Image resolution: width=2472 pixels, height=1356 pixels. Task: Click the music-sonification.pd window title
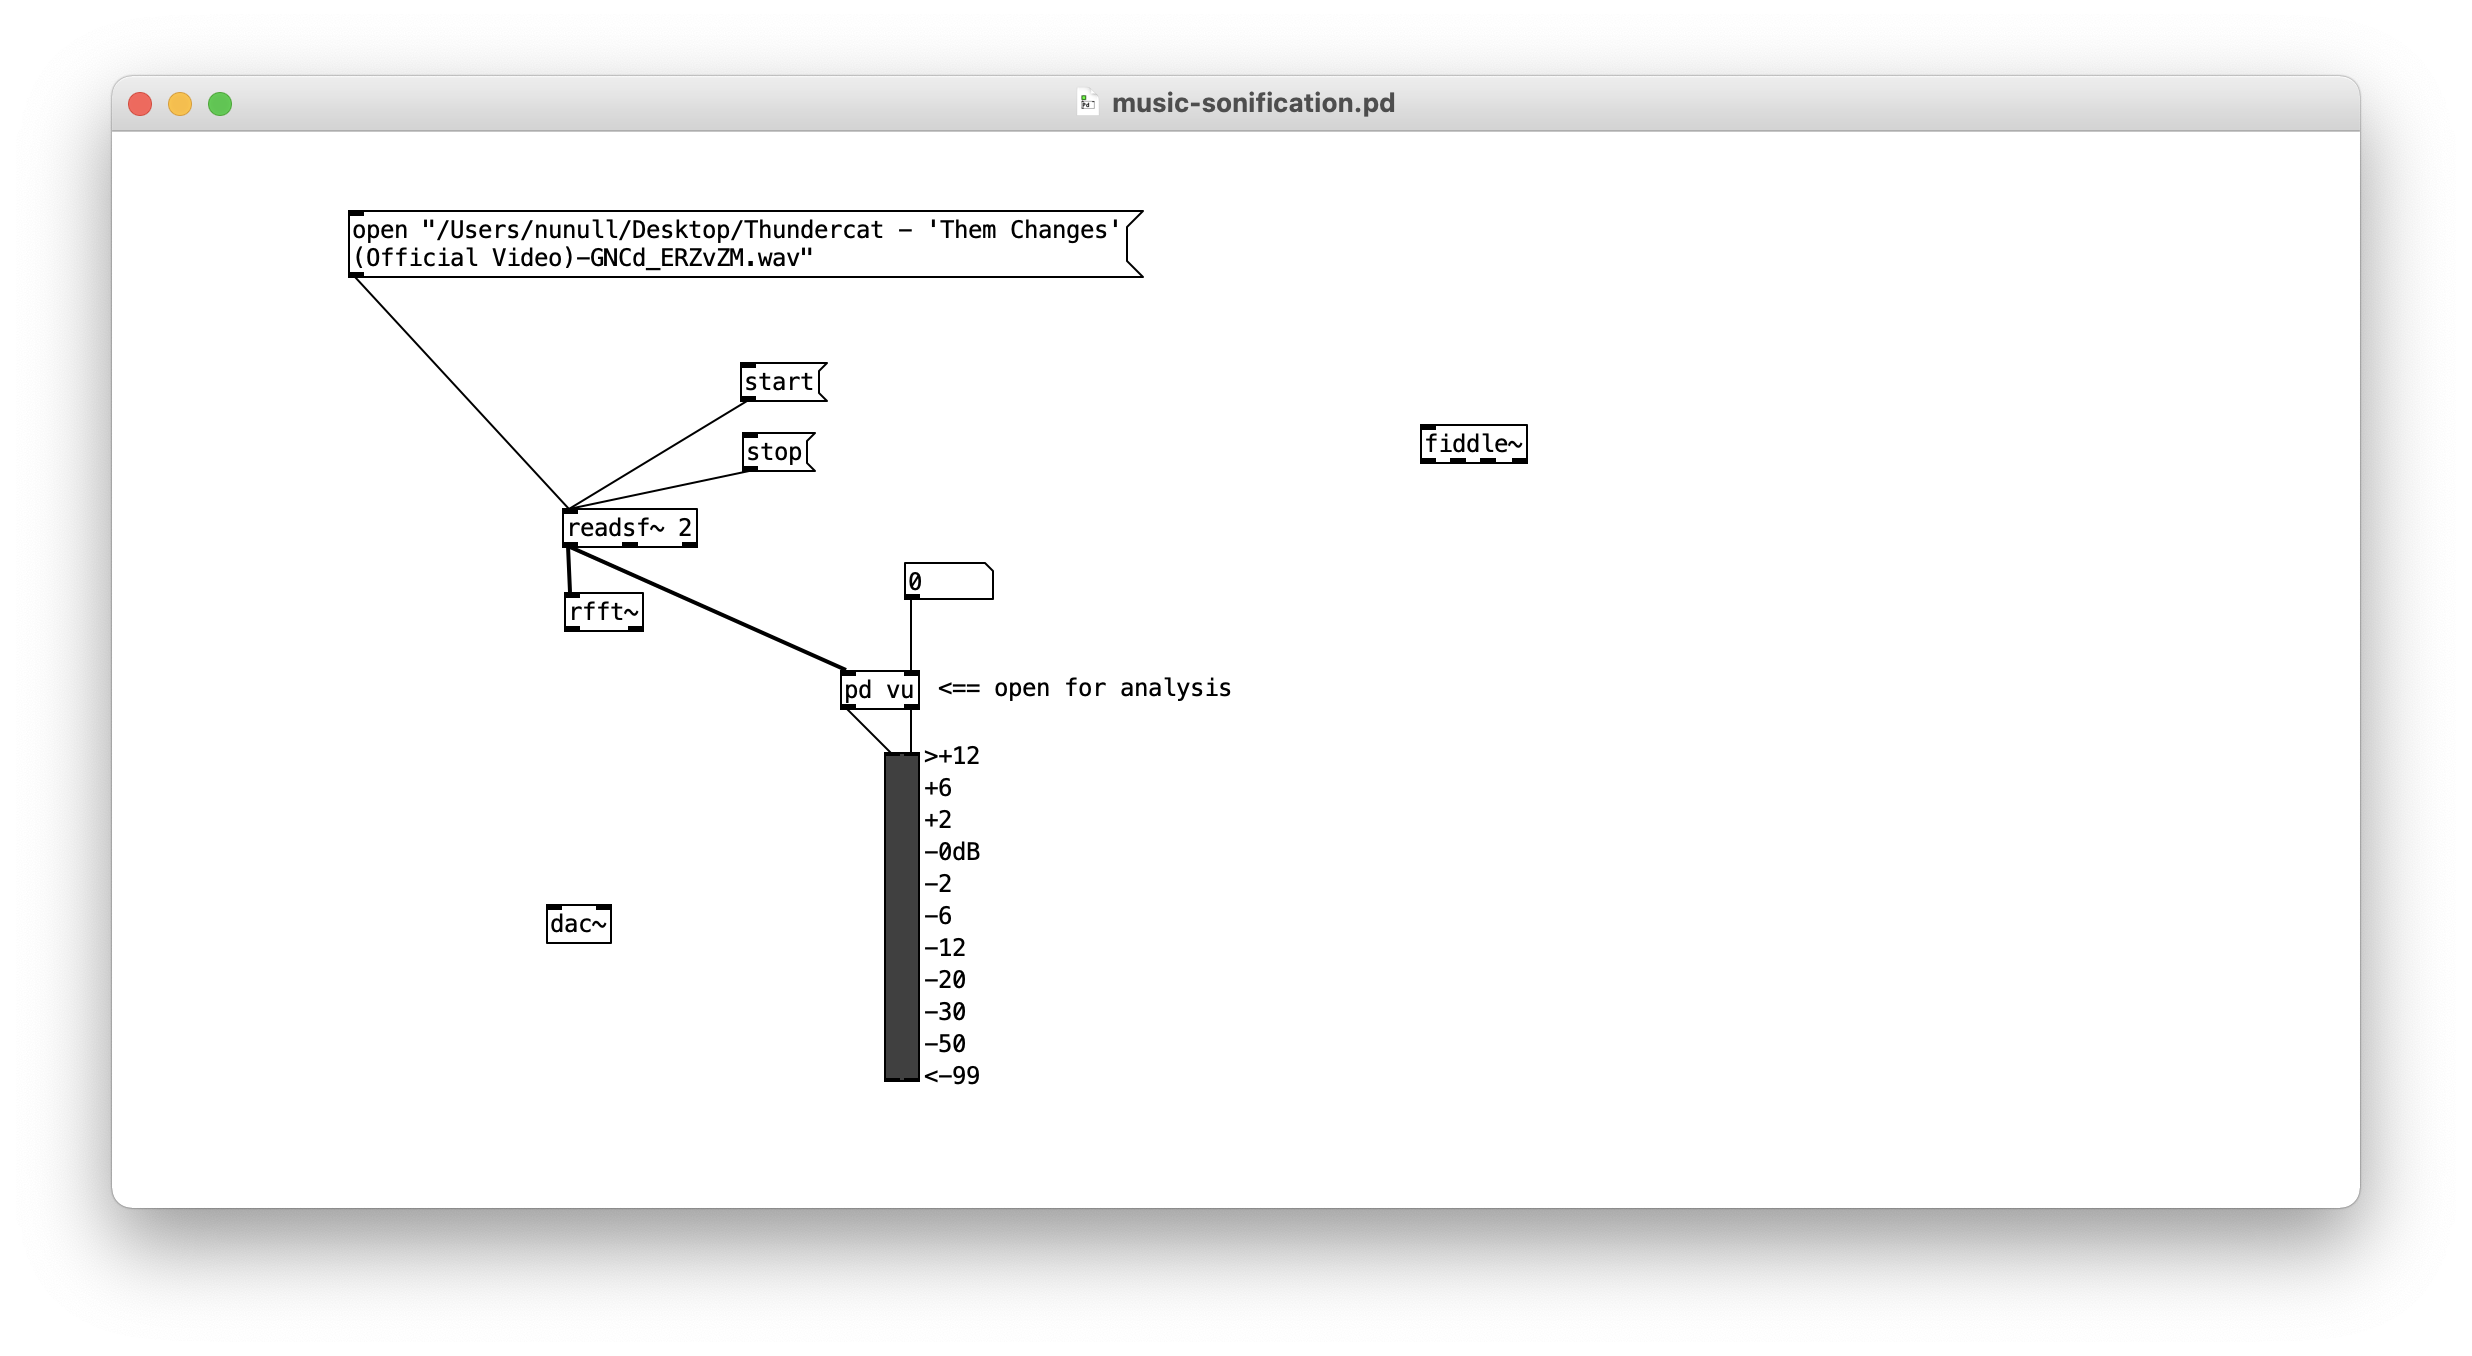[x=1252, y=103]
